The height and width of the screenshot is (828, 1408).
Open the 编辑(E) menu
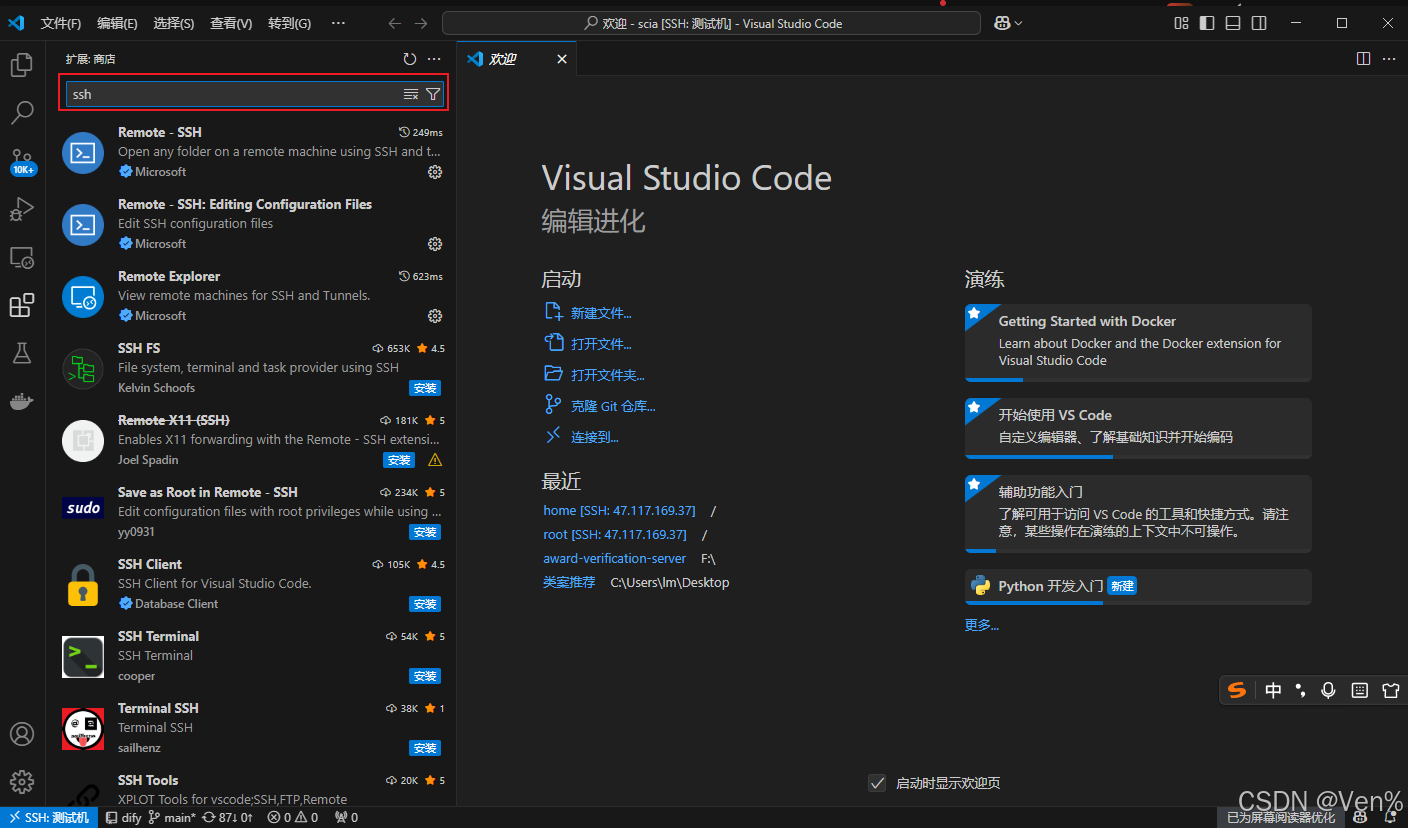pos(118,23)
